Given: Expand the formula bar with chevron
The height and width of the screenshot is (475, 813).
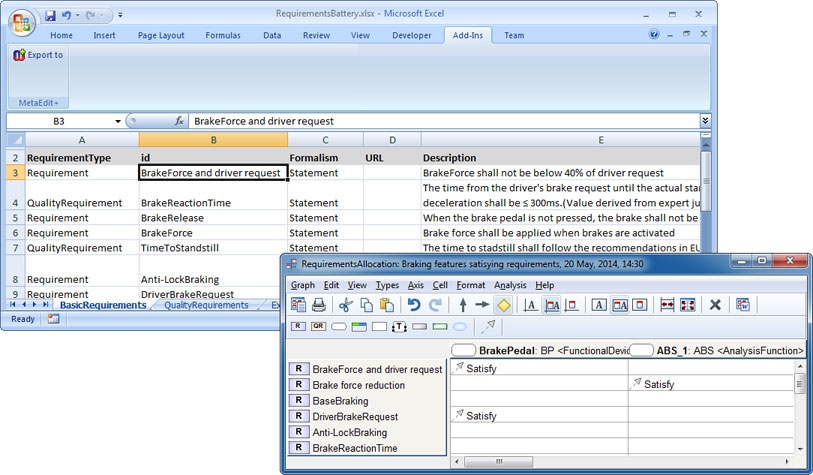Looking at the screenshot, I should [x=705, y=121].
